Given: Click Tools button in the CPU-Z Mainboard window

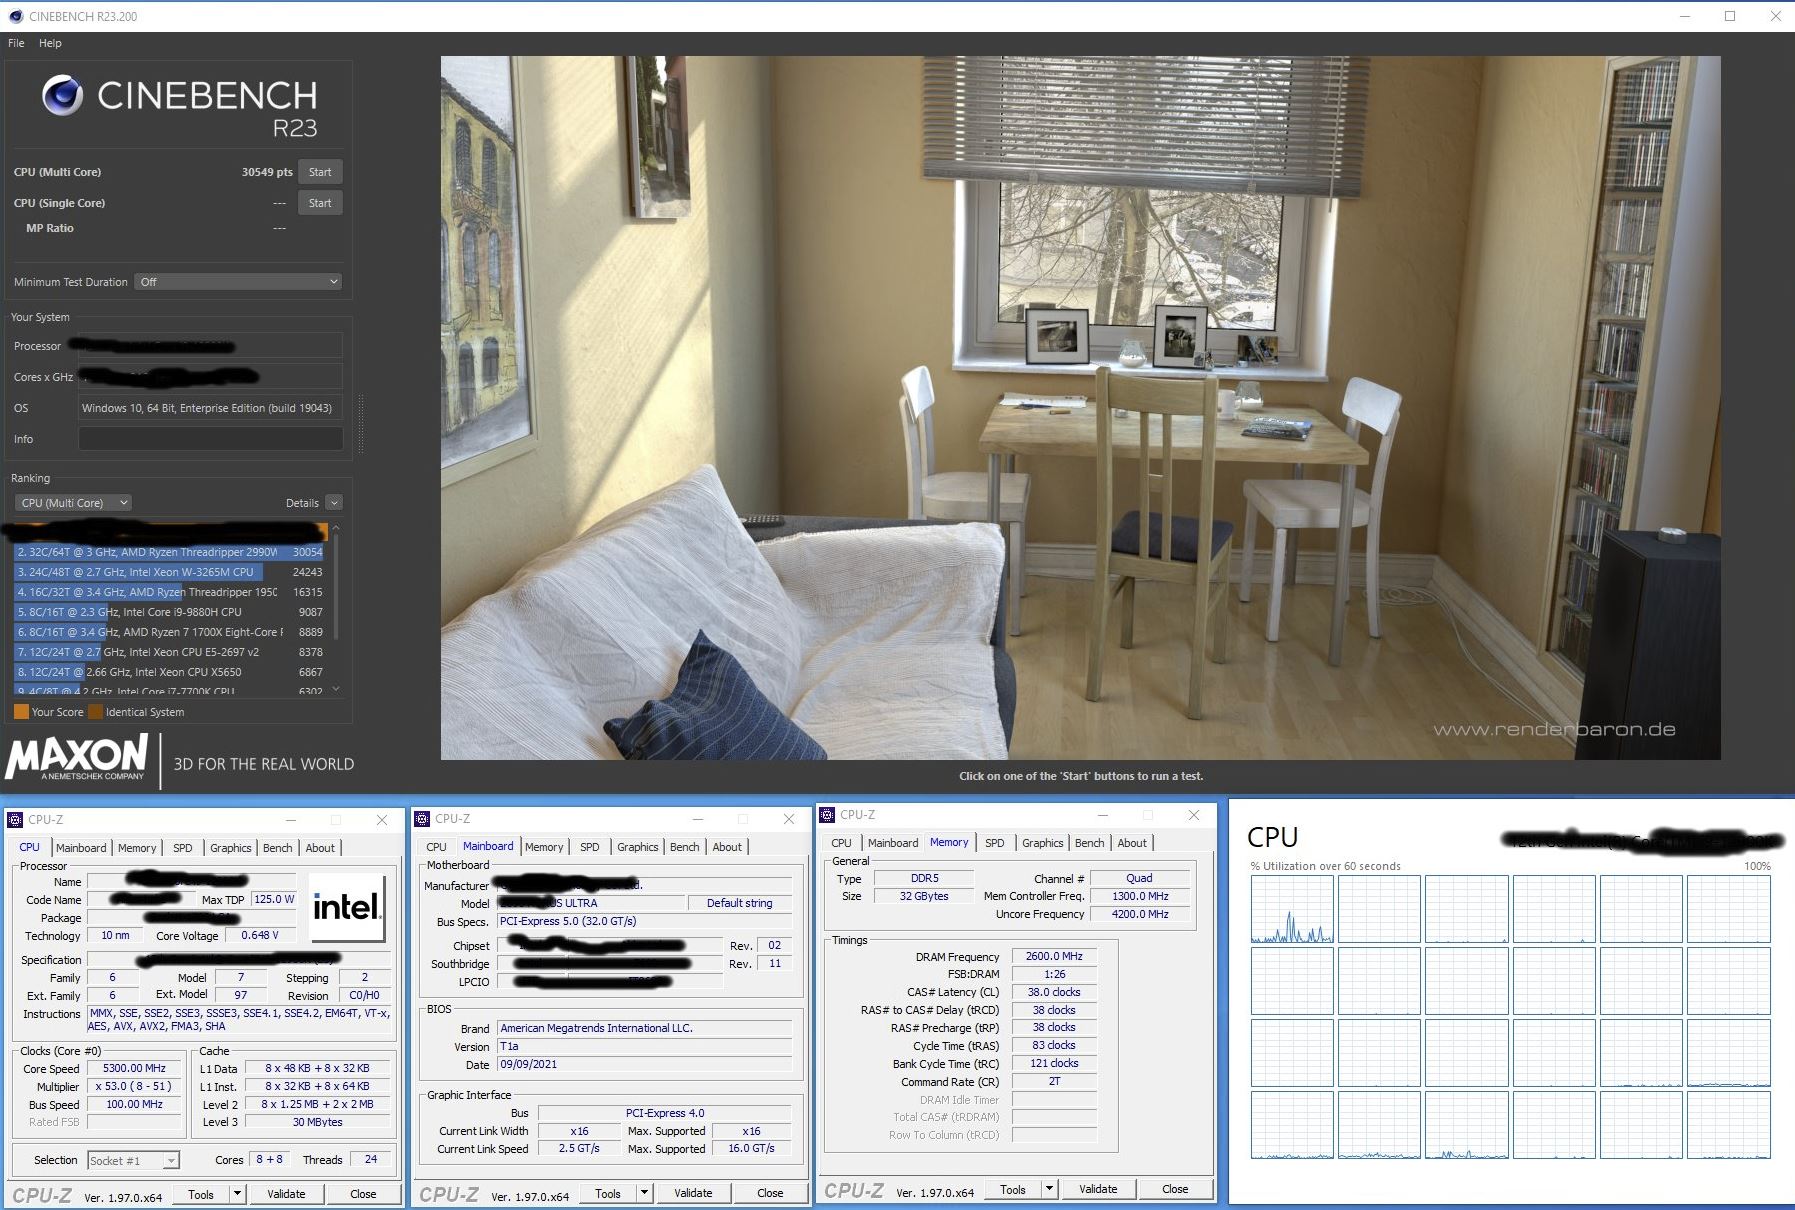Looking at the screenshot, I should click(608, 1193).
